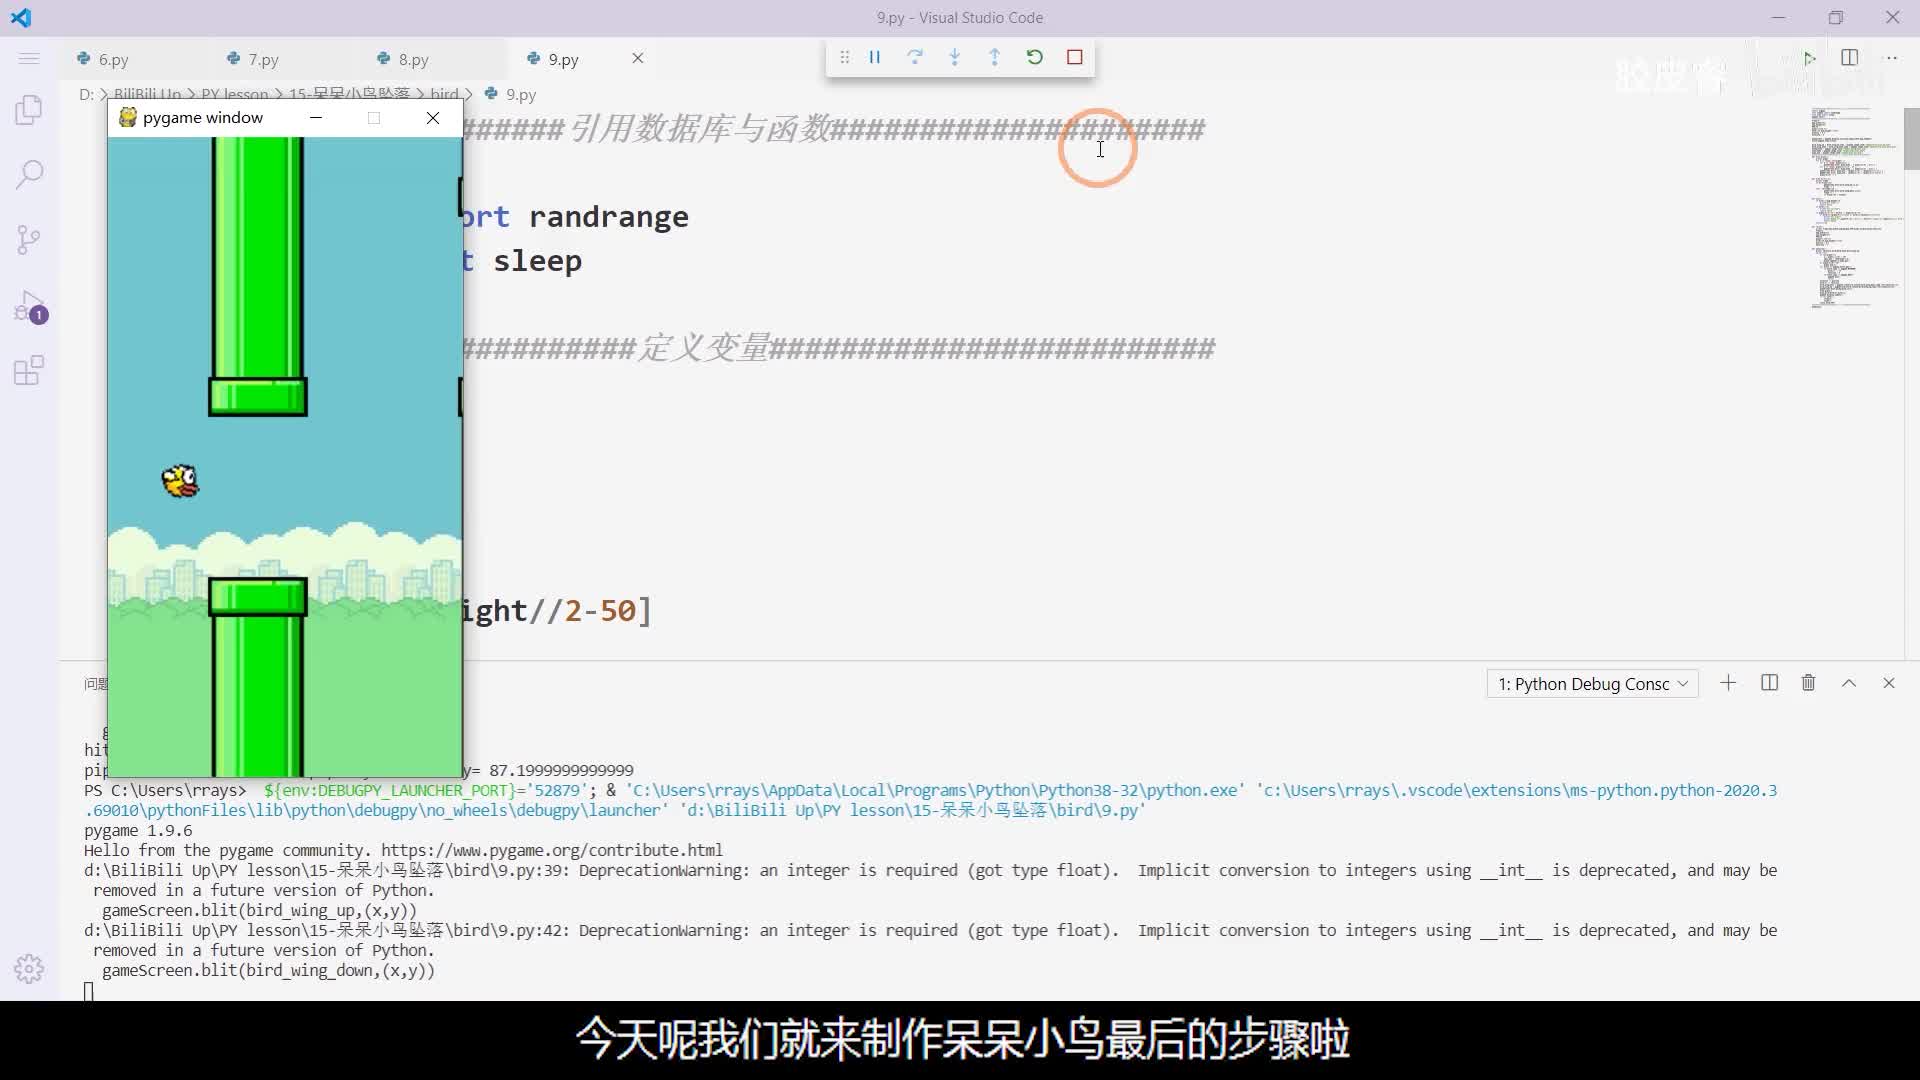Create a new terminal with plus icon
Screen dimensions: 1920x1080
[x=1728, y=683]
